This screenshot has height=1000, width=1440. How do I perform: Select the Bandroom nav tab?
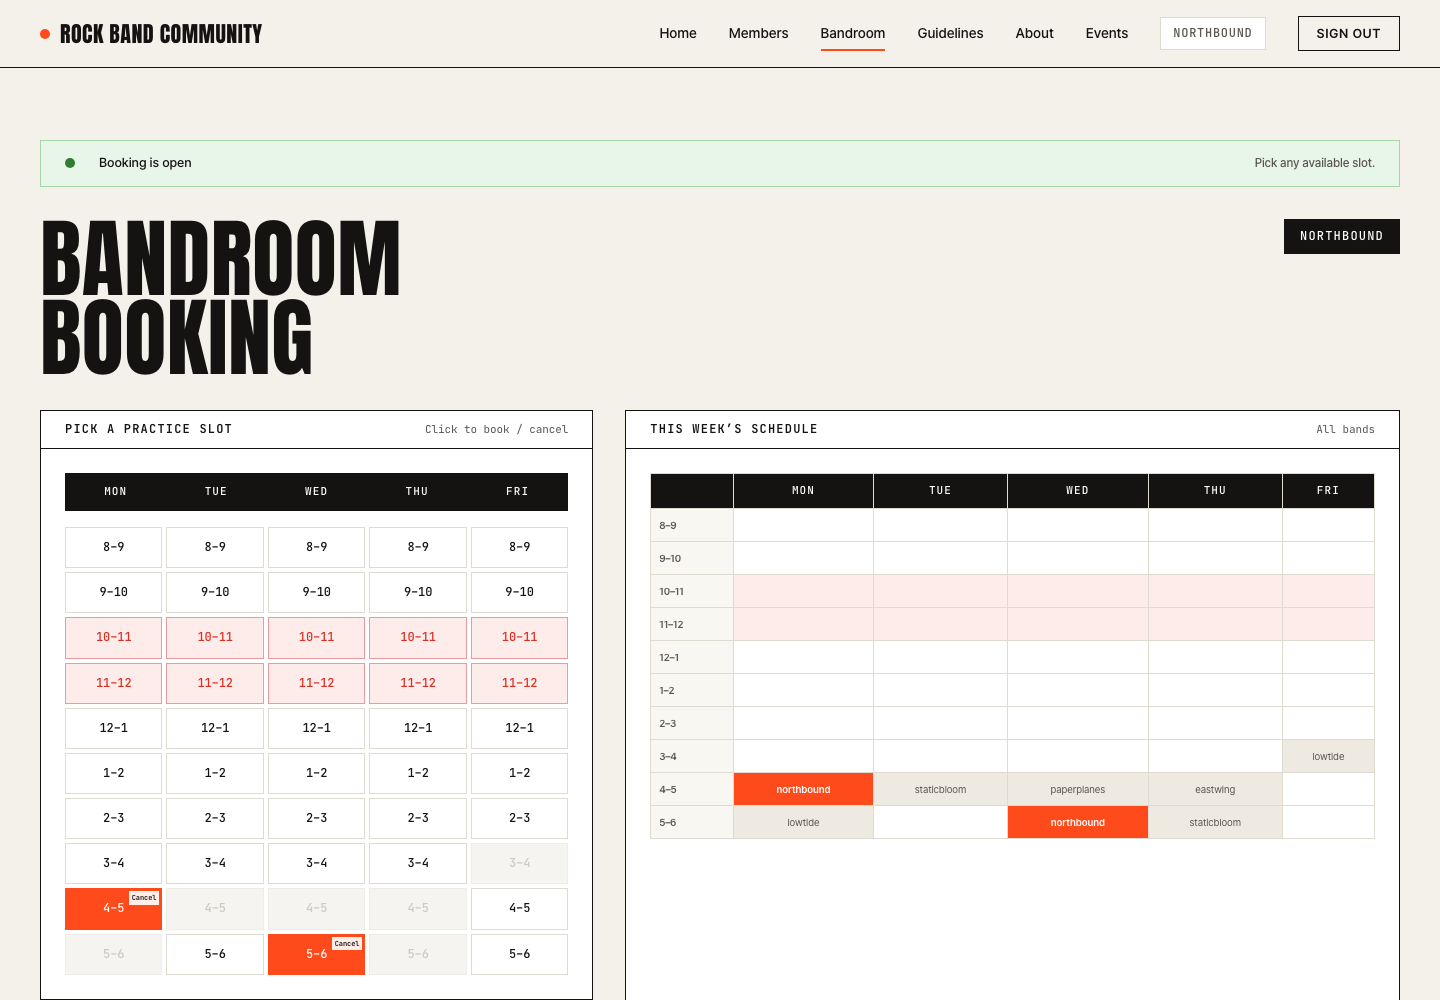coord(853,33)
